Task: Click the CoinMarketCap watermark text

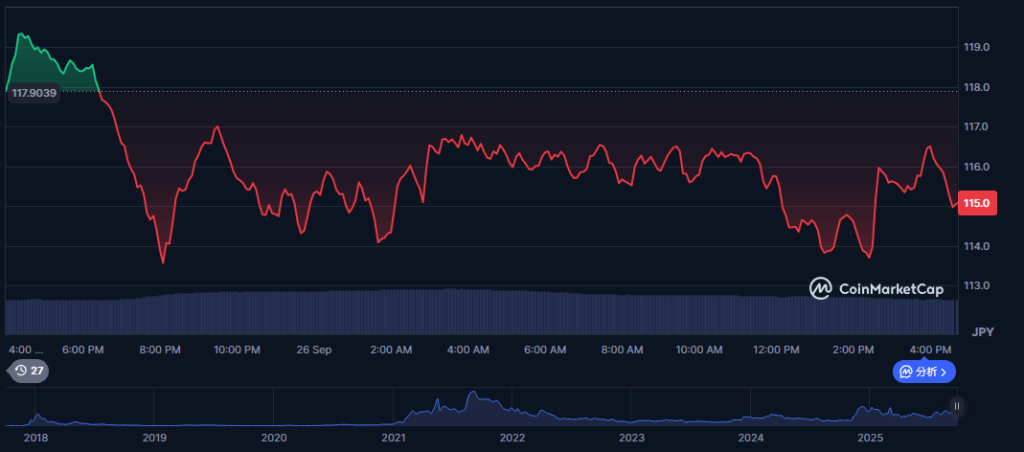Action: click(891, 289)
